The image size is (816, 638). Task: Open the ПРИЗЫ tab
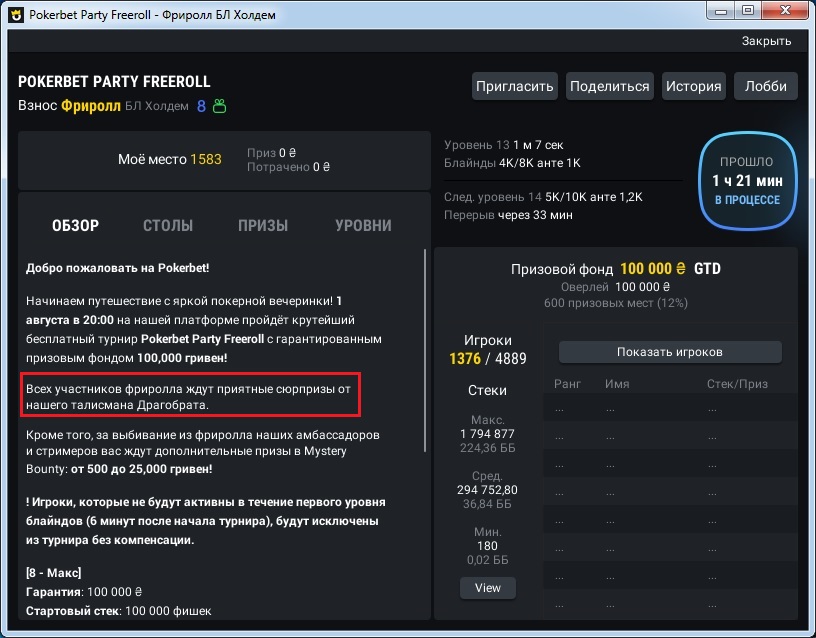click(x=263, y=225)
